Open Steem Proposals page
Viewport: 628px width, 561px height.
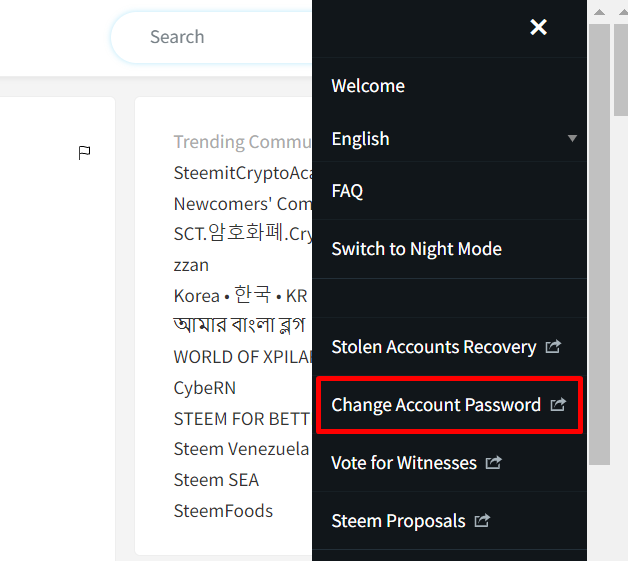pos(398,521)
